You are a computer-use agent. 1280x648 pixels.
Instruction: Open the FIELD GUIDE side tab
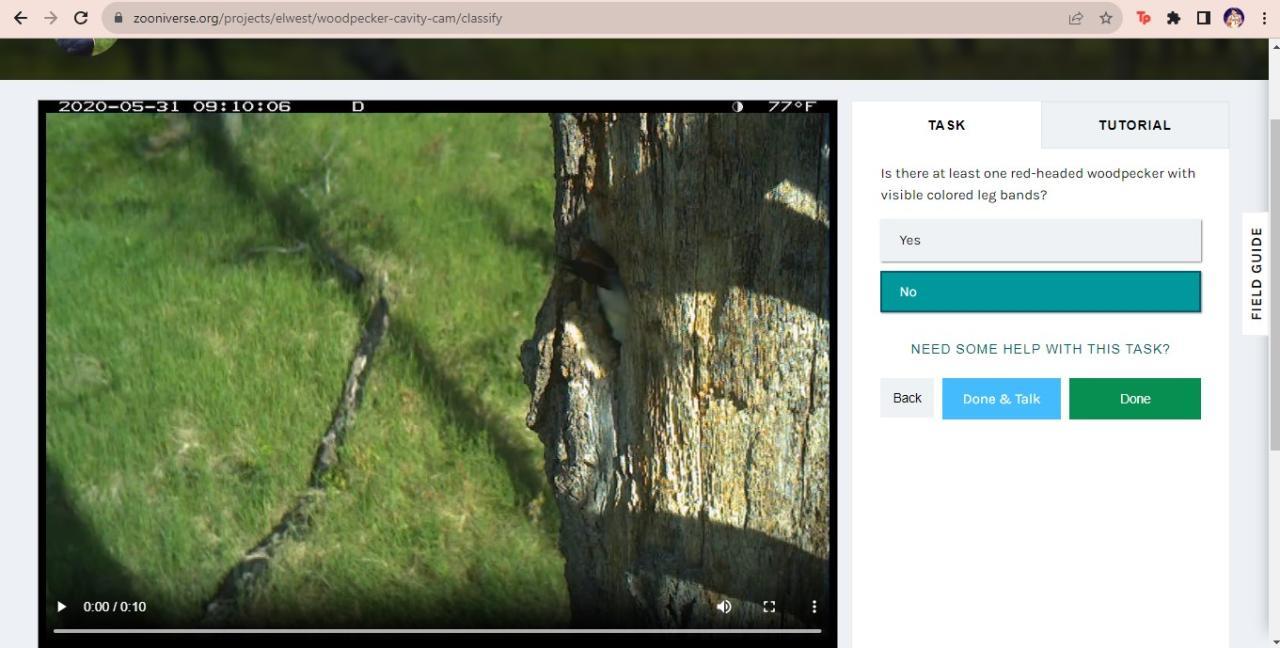1256,273
